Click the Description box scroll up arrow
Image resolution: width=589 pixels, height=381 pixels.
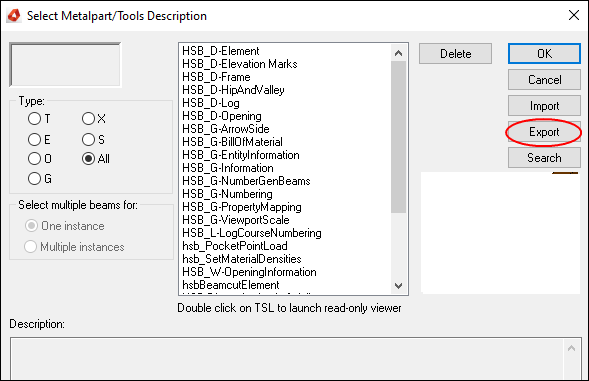571,348
